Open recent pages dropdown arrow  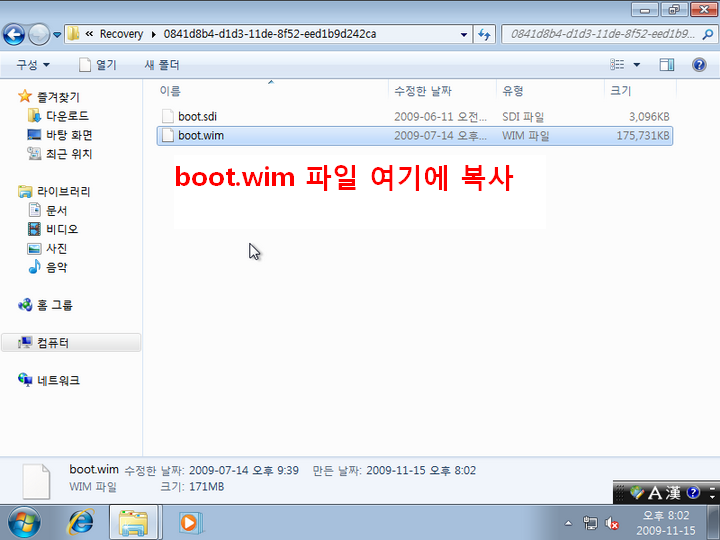coord(57,34)
